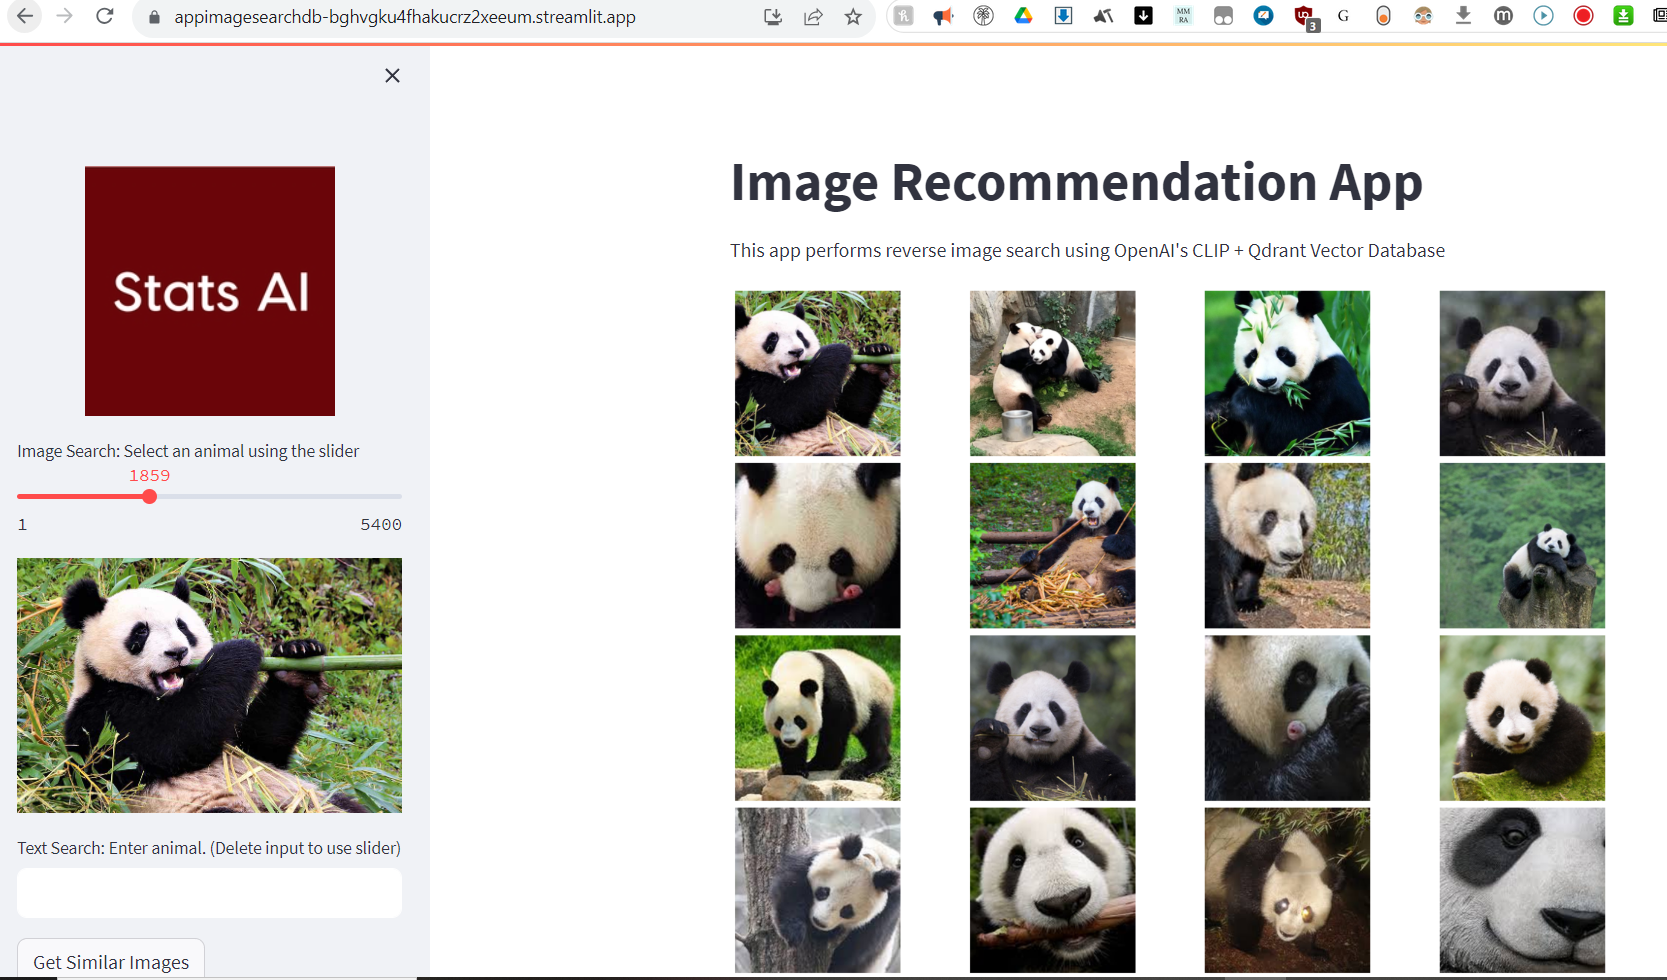The image size is (1667, 980).
Task: Click the animal selection slider handle
Action: (150, 495)
